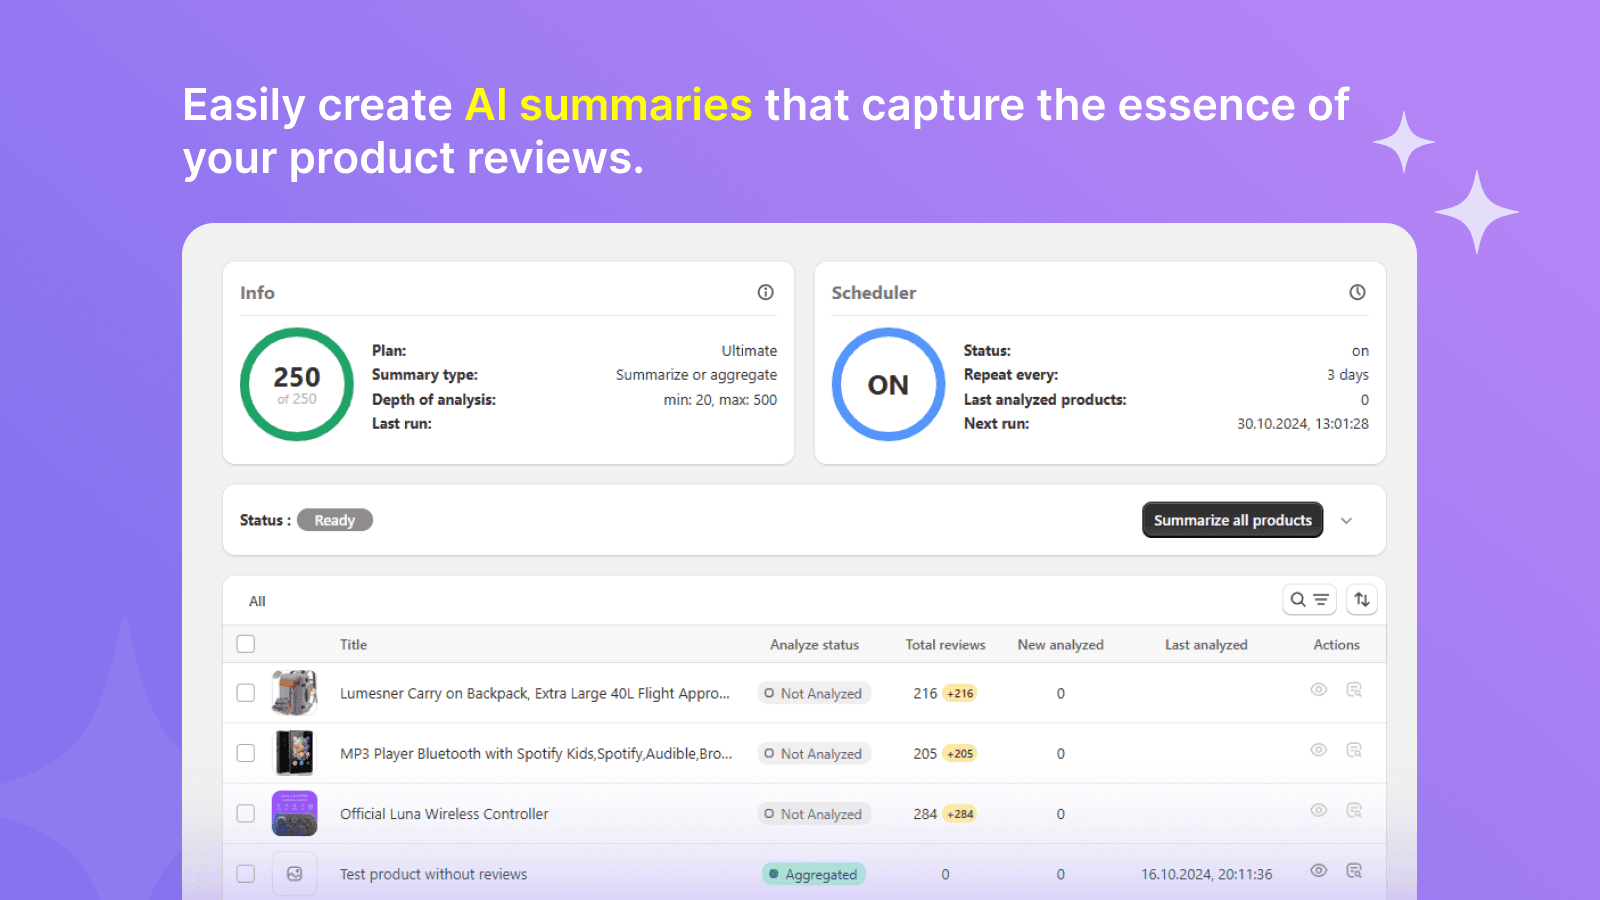Click the Scheduler ON status circle
This screenshot has height=900, width=1600.
(x=888, y=385)
